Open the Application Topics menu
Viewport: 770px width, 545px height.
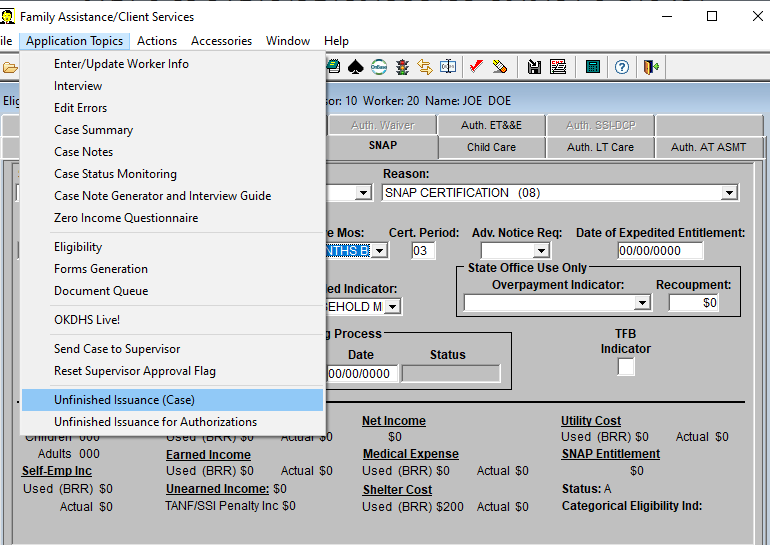coord(74,41)
